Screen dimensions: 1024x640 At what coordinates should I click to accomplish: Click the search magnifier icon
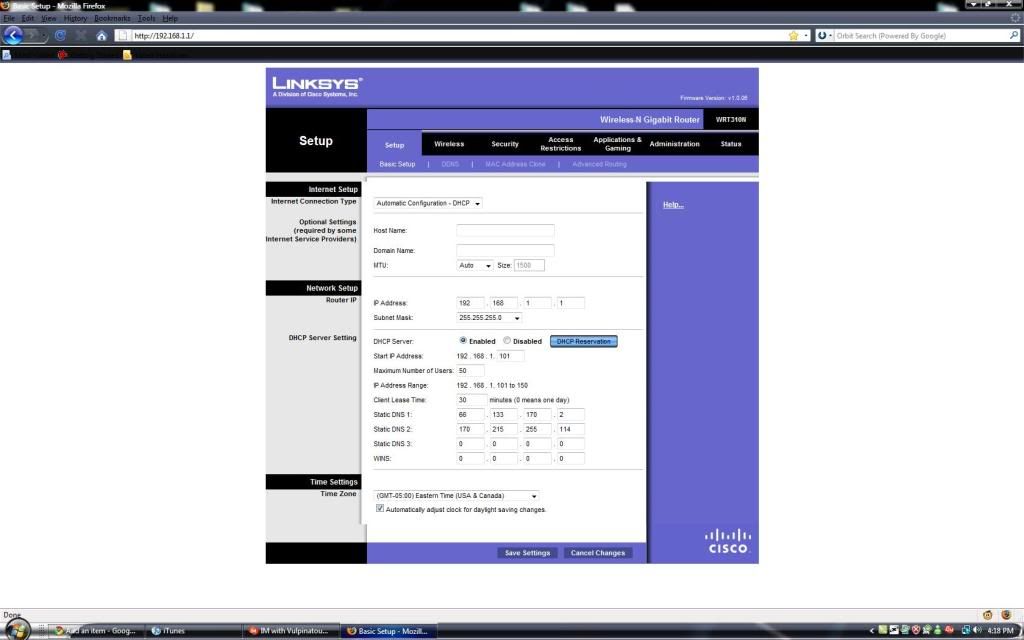click(x=1014, y=35)
